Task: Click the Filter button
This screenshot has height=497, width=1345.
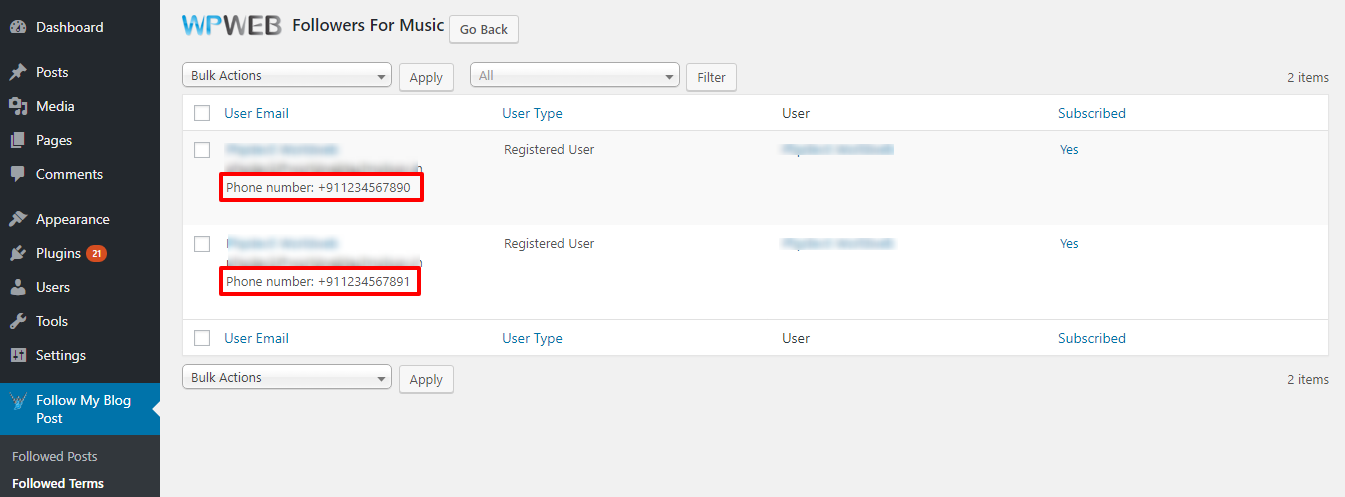Action: pyautogui.click(x=711, y=77)
